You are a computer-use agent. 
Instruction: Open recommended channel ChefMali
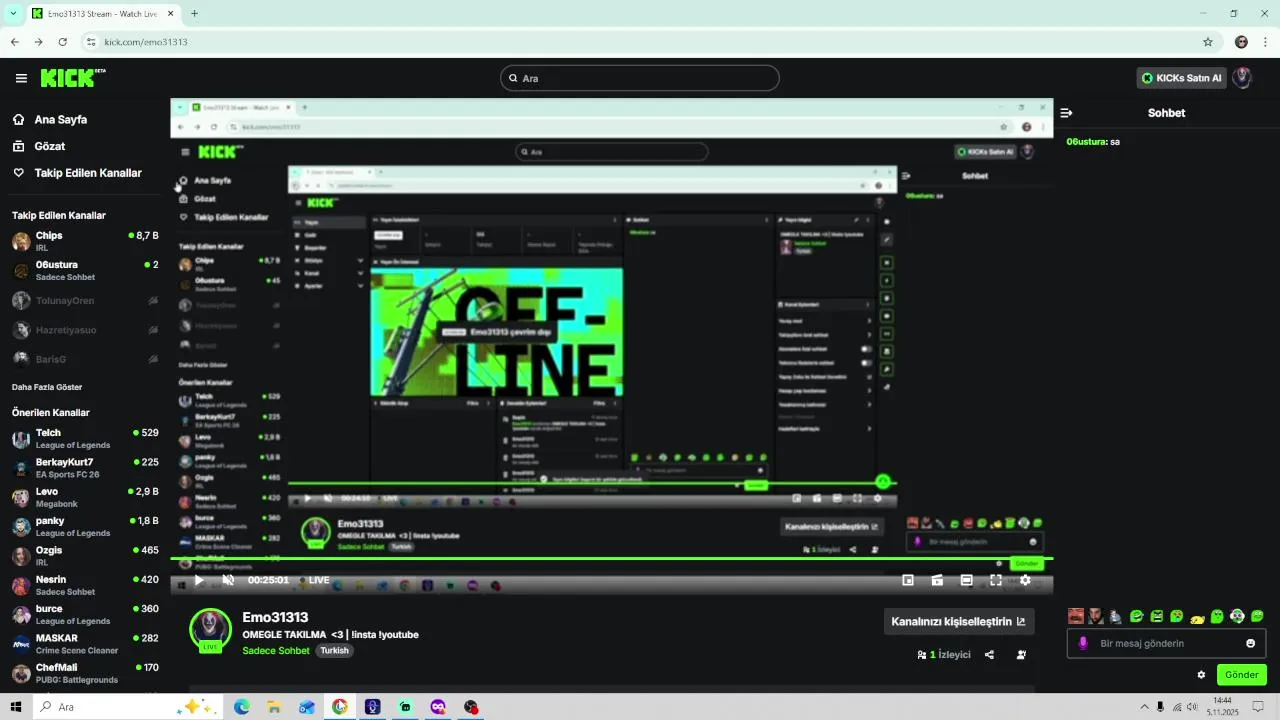pos(85,673)
